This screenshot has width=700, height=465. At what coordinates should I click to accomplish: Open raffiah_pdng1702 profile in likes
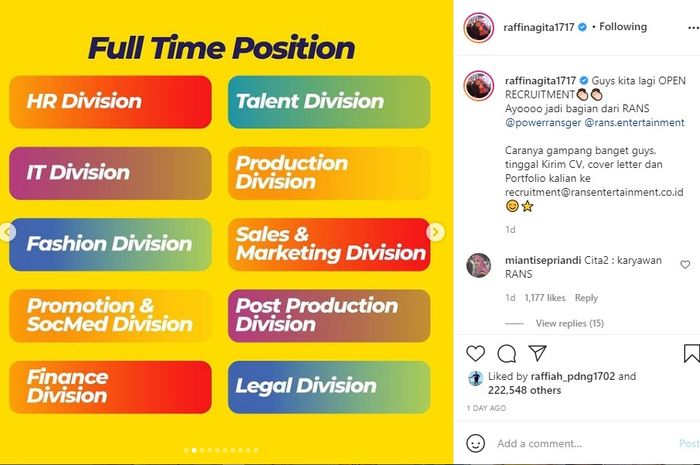(x=573, y=376)
